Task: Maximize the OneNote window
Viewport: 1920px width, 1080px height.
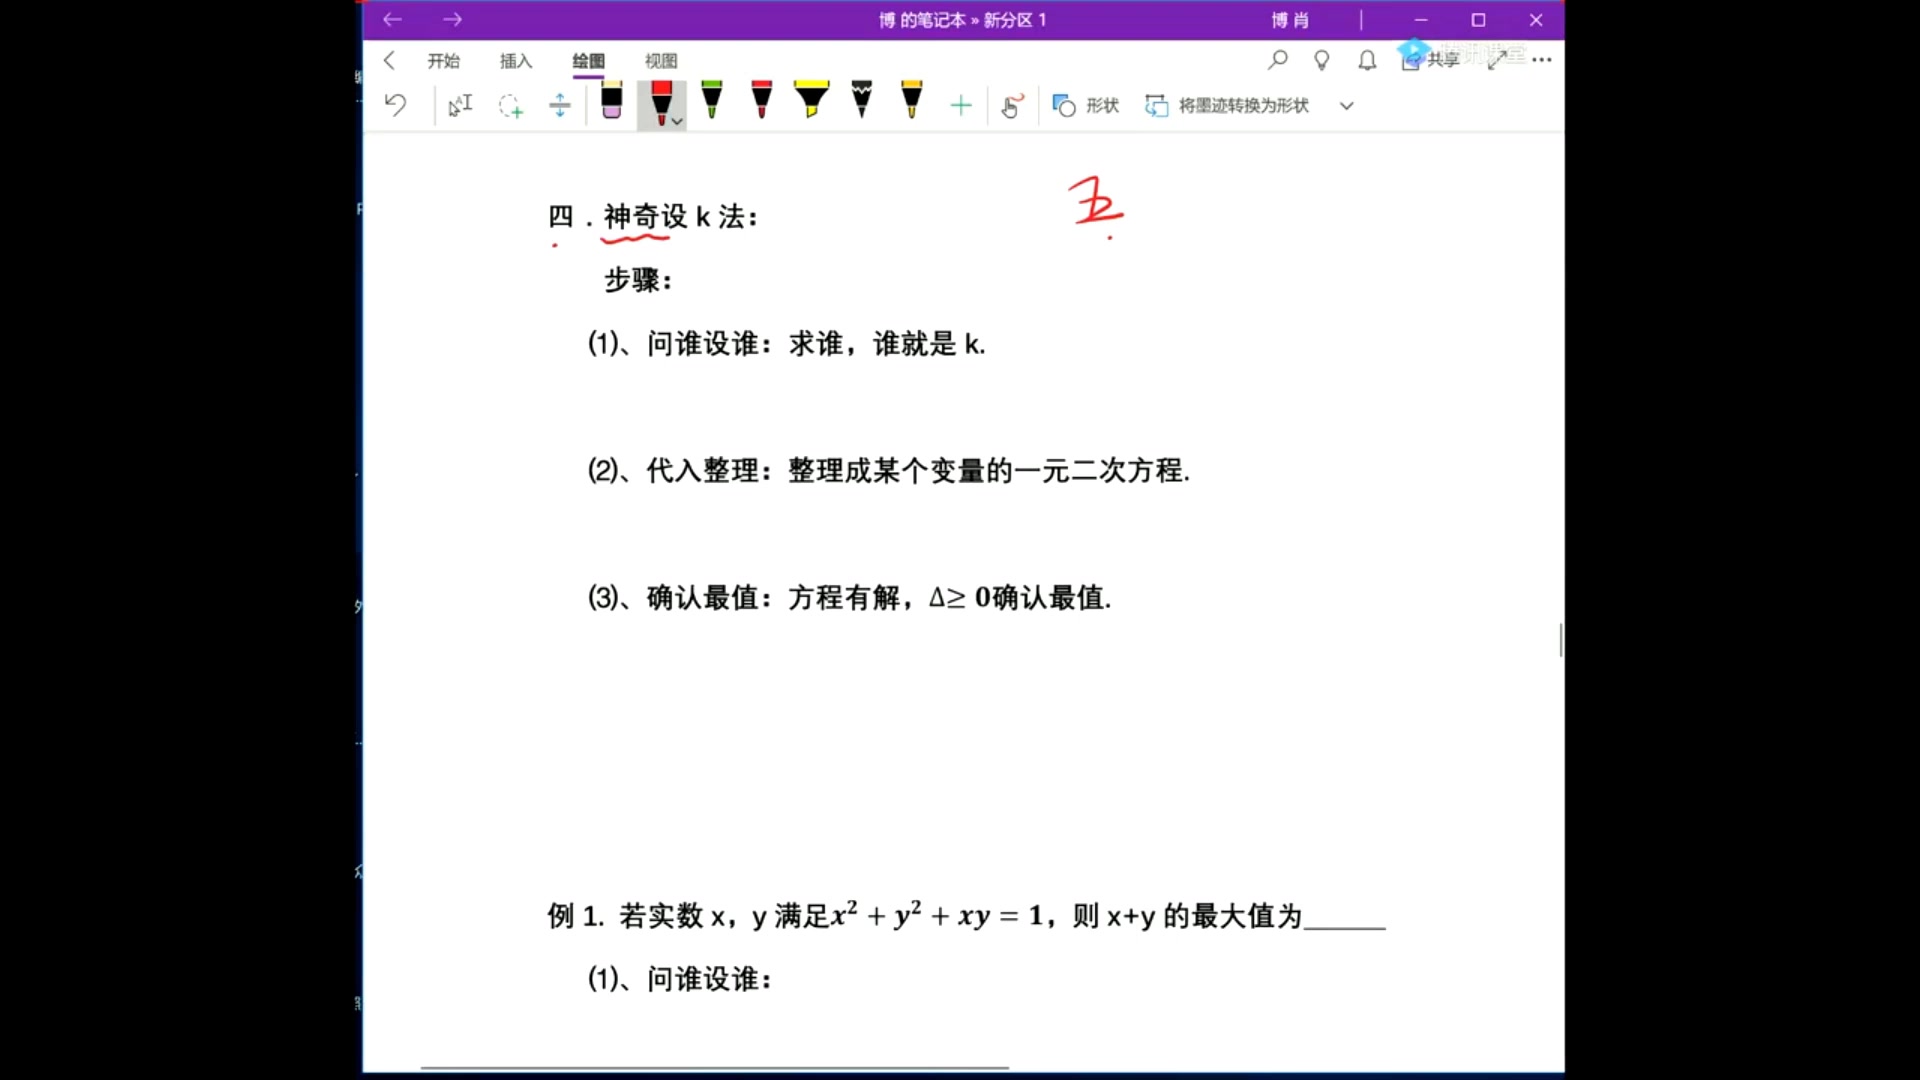Action: (x=1479, y=20)
